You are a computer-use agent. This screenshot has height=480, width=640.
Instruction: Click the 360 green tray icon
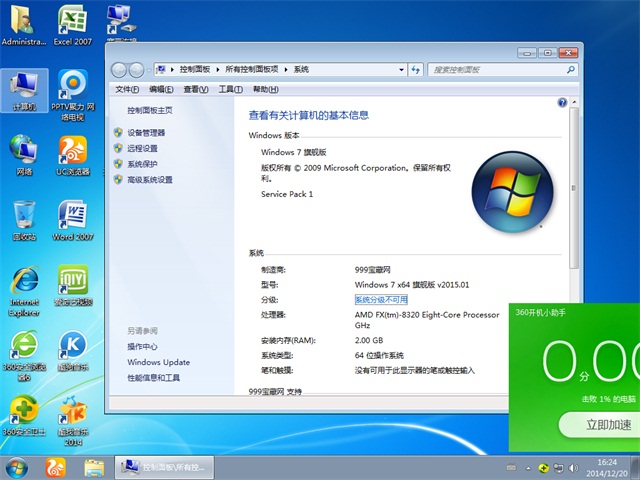(x=543, y=468)
